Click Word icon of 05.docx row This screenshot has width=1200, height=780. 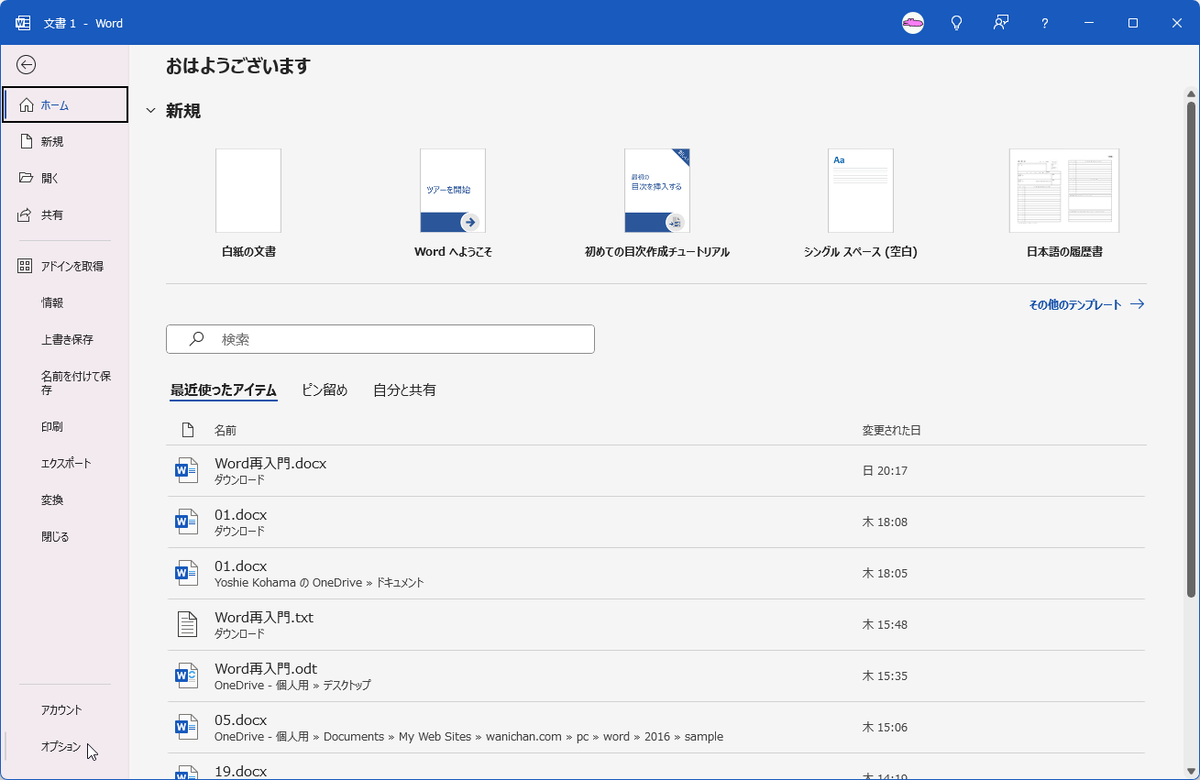(x=187, y=727)
